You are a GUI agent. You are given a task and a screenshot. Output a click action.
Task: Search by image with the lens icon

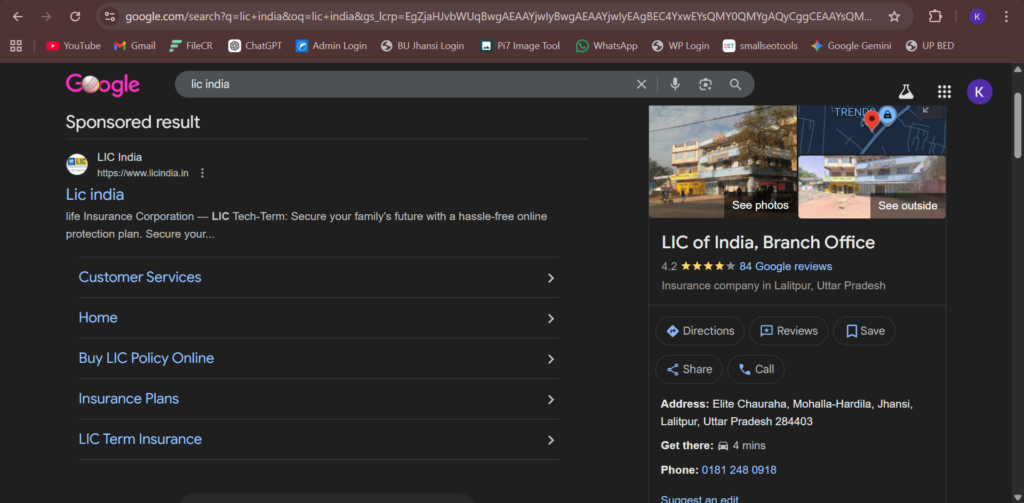(x=705, y=84)
